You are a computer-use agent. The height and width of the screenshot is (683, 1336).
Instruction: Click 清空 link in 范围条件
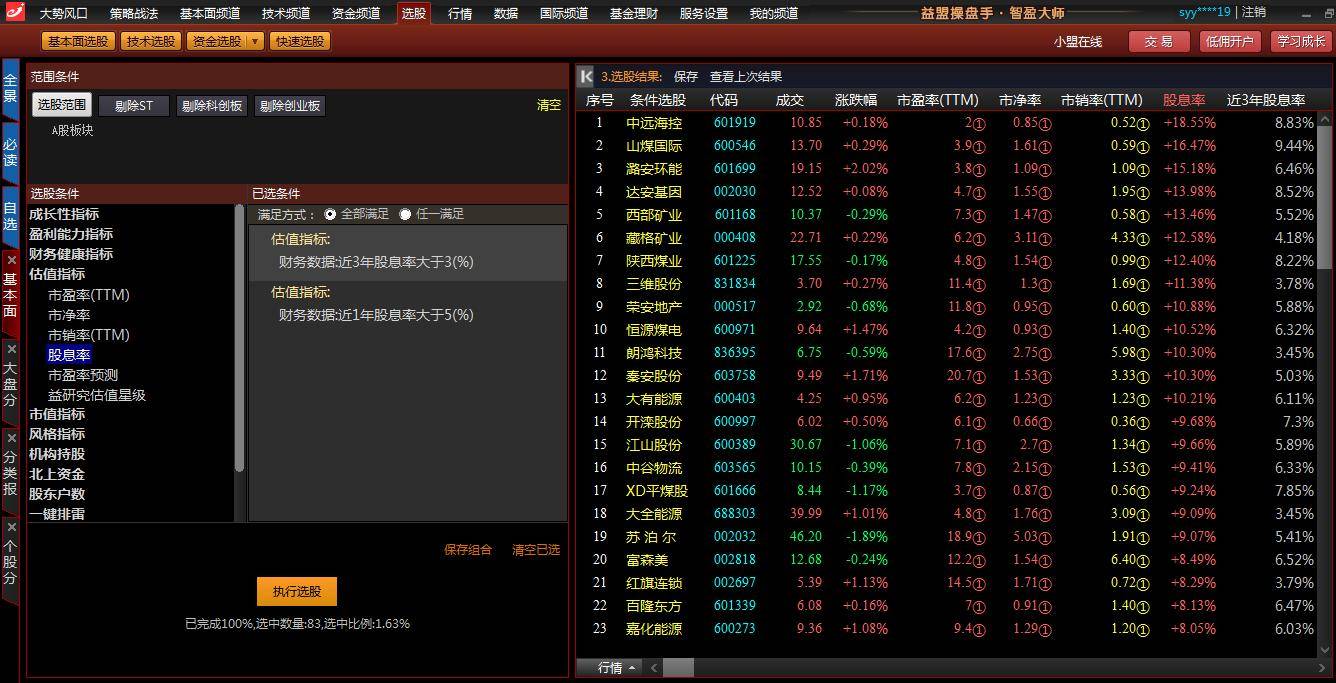[x=549, y=105]
